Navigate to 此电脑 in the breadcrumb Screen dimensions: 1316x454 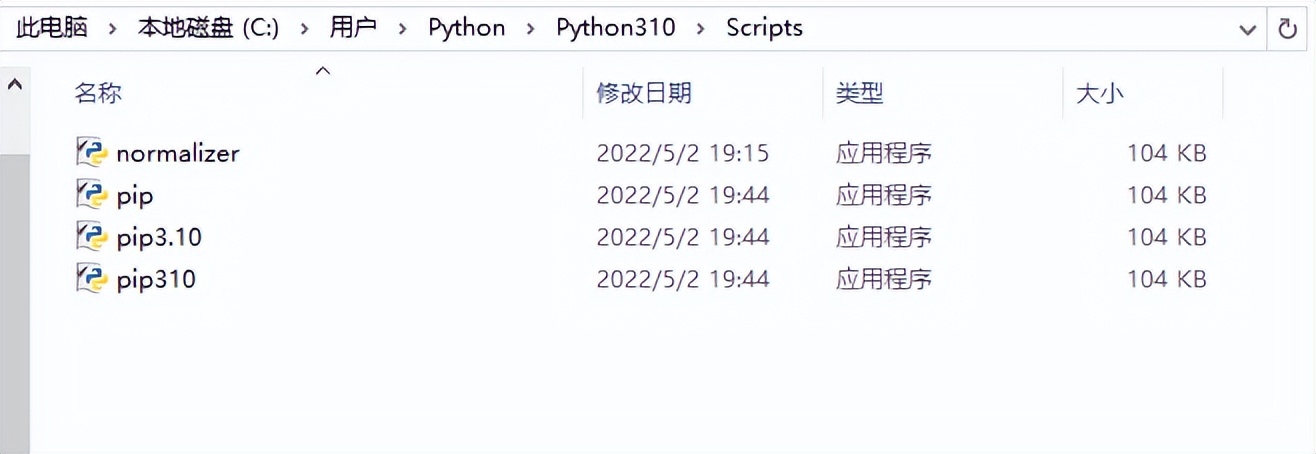click(x=52, y=28)
